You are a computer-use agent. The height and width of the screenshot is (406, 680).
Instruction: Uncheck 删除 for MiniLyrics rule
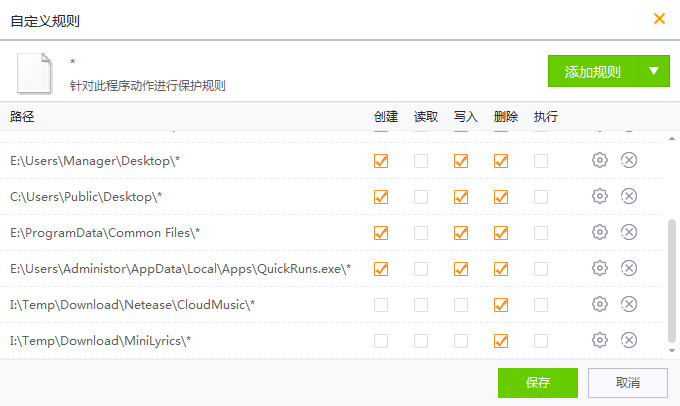click(x=501, y=341)
